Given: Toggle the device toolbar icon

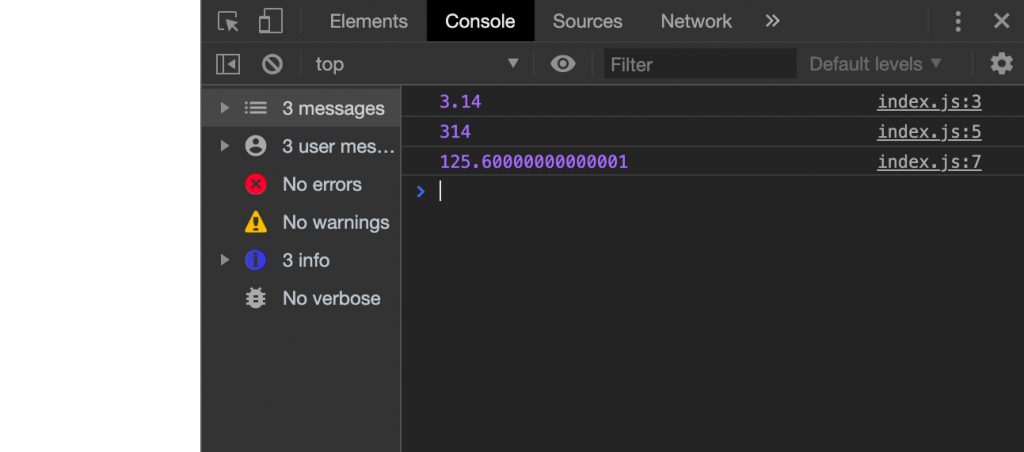Looking at the screenshot, I should pos(270,21).
